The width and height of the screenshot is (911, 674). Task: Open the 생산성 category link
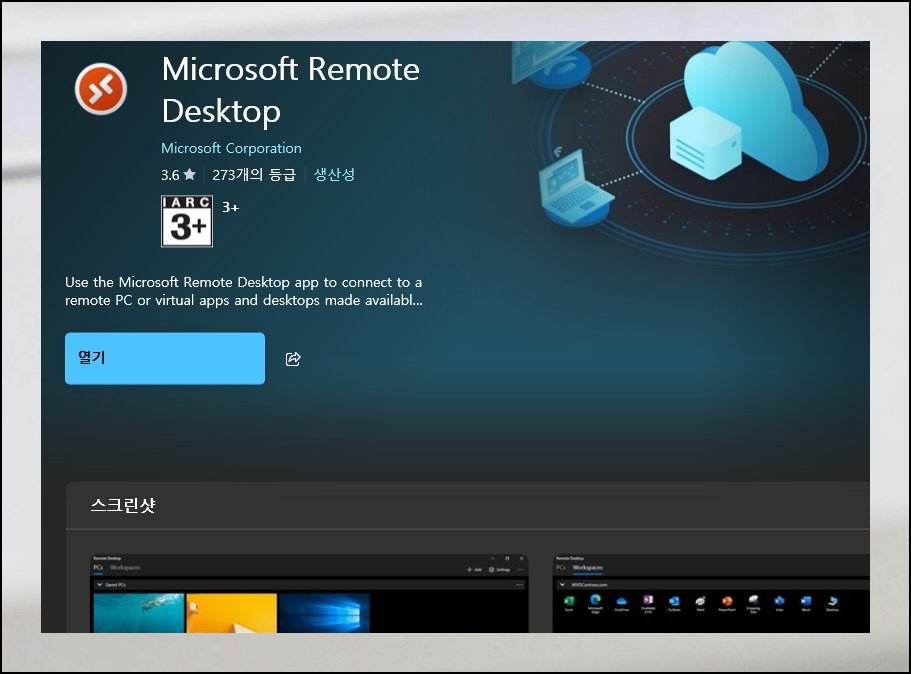(334, 174)
